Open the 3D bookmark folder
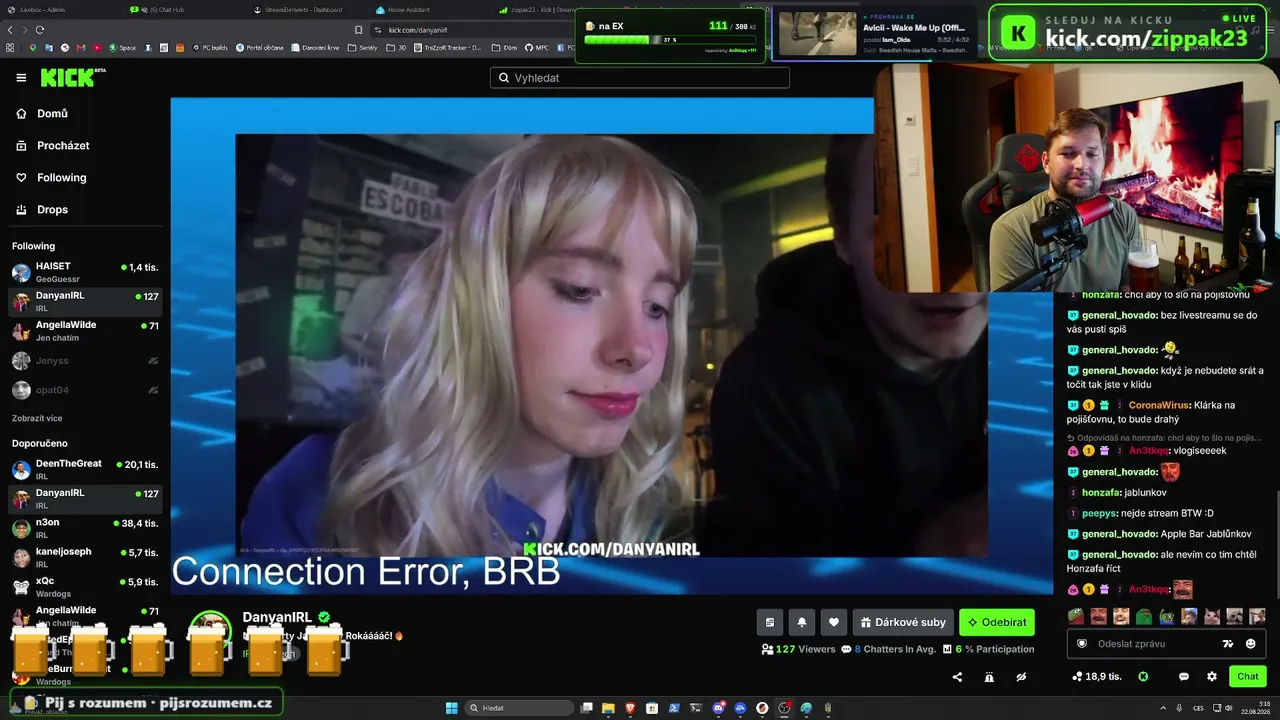Screen dimensions: 1280x720 click(x=398, y=48)
